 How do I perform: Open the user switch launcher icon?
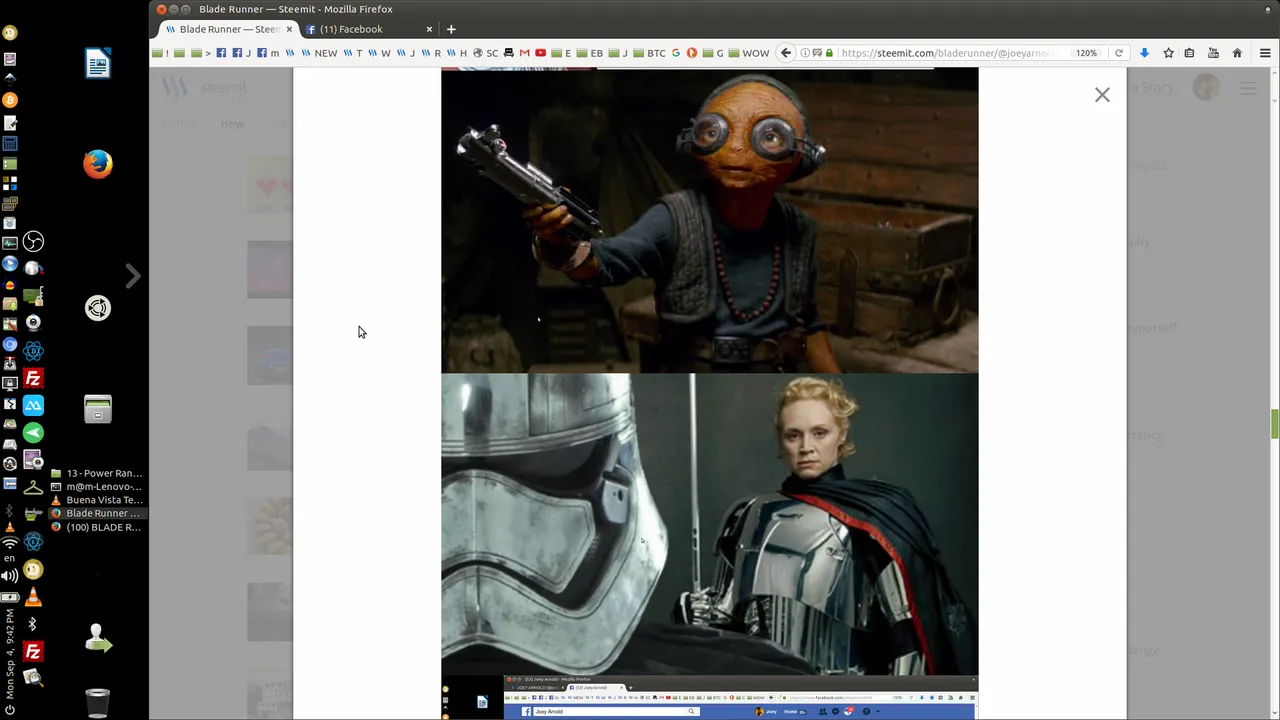point(98,638)
